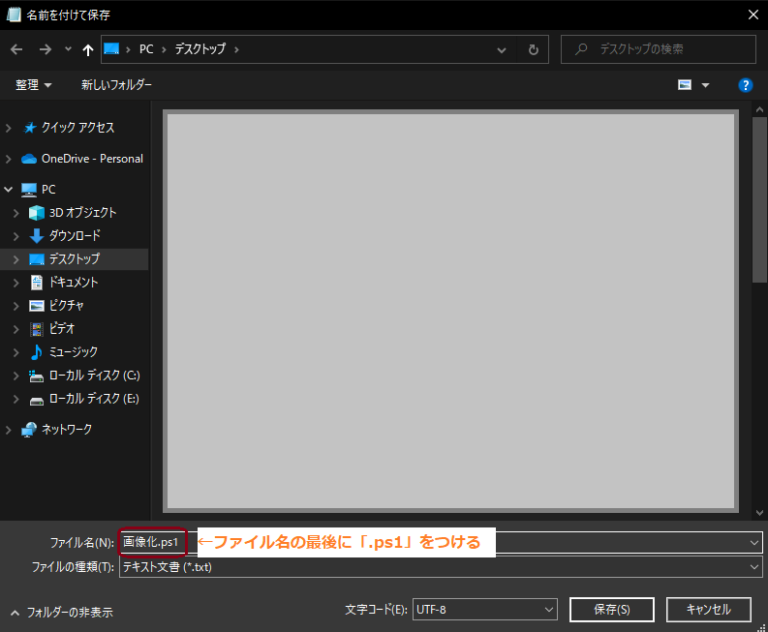Click the Back navigation arrow
This screenshot has height=632, width=768.
click(17, 49)
